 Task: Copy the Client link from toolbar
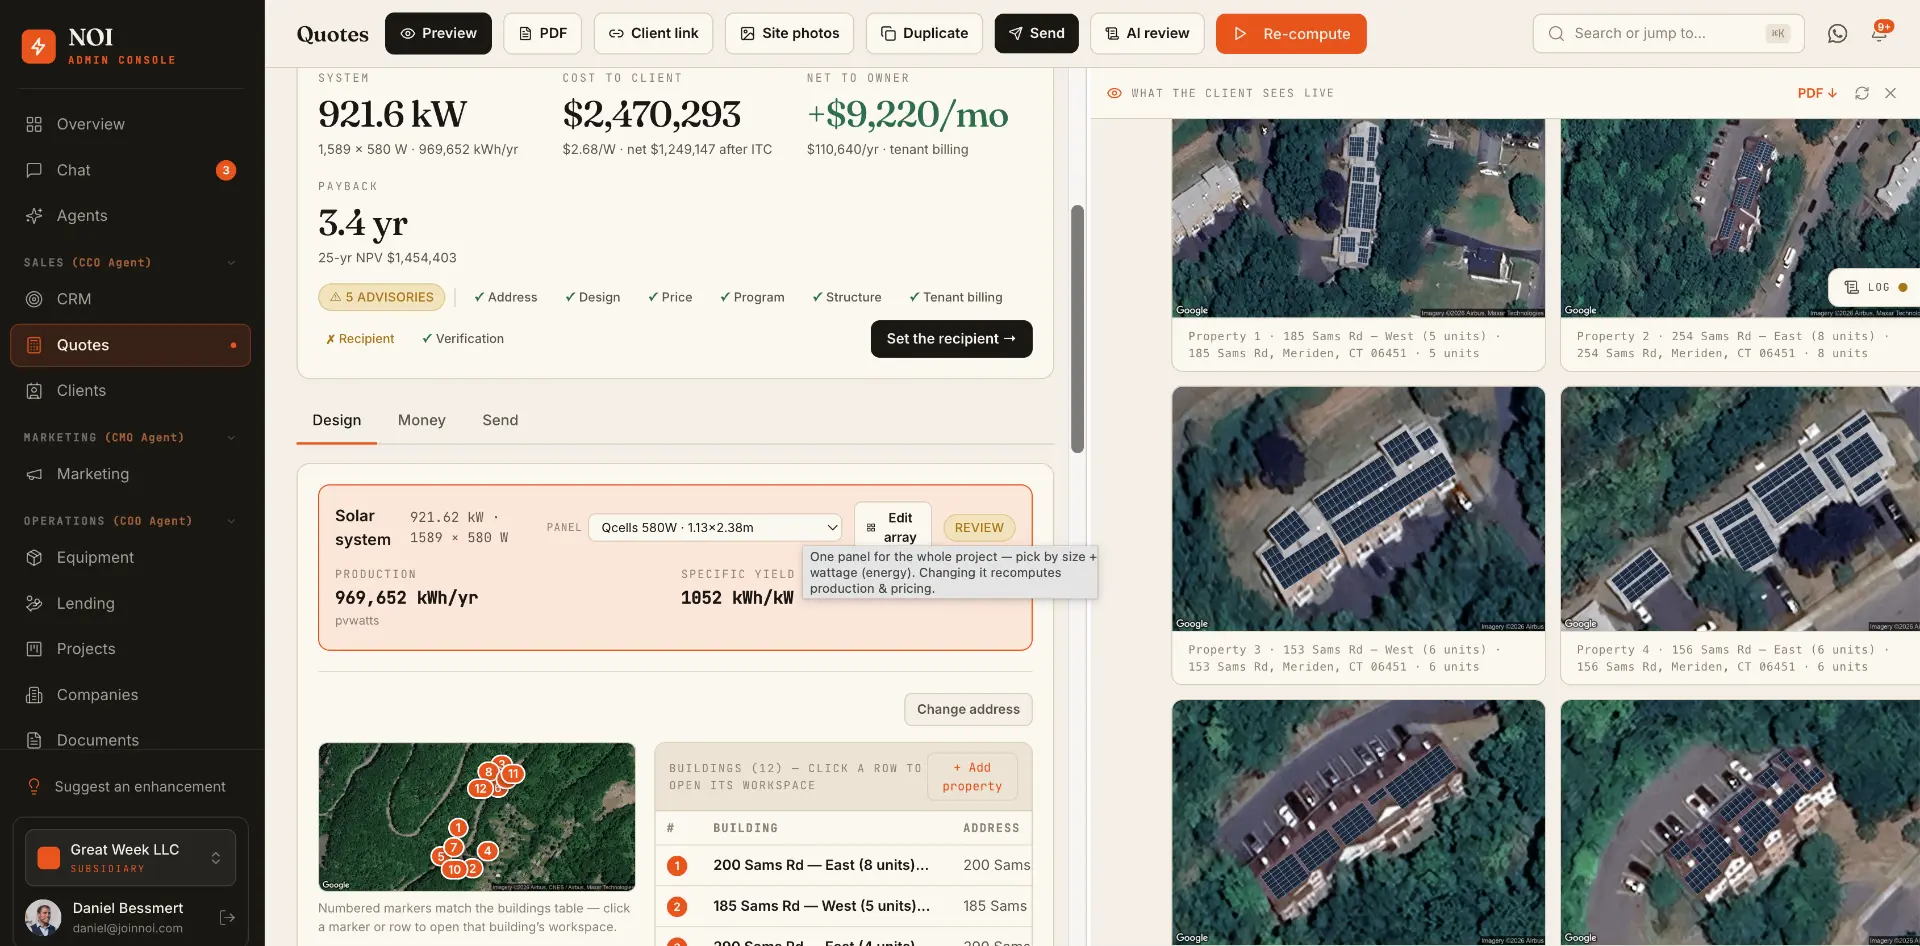click(x=653, y=34)
